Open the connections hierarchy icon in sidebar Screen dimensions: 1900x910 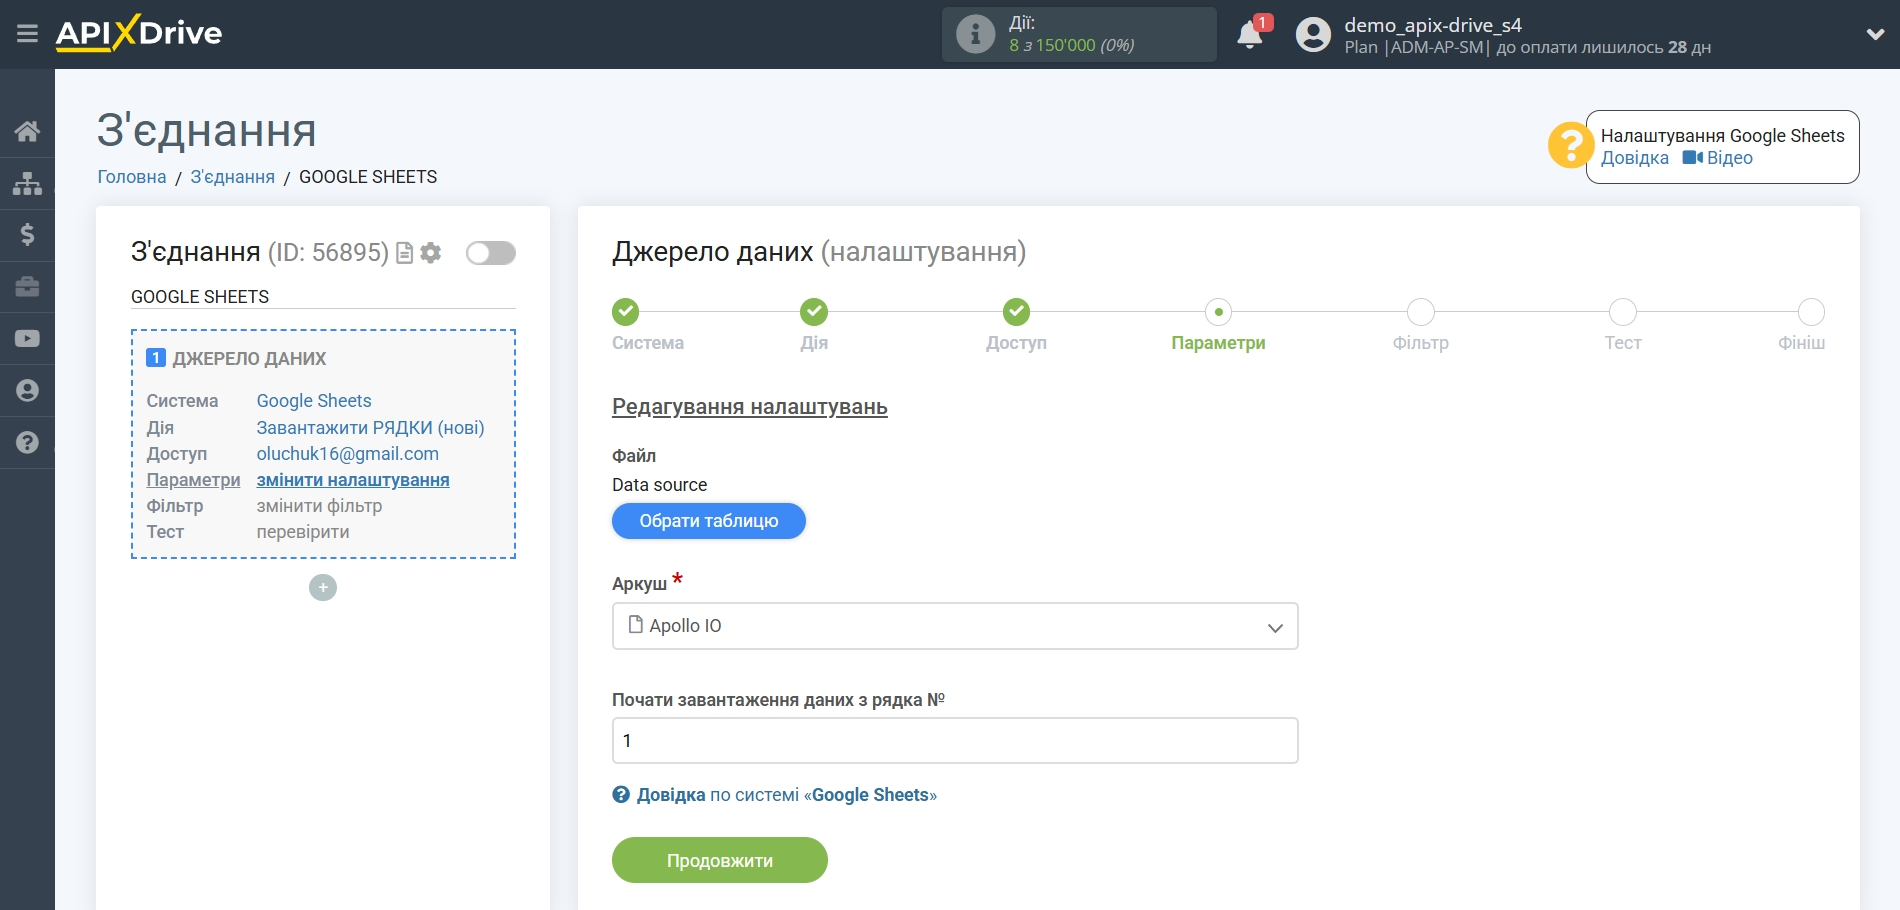[x=28, y=183]
